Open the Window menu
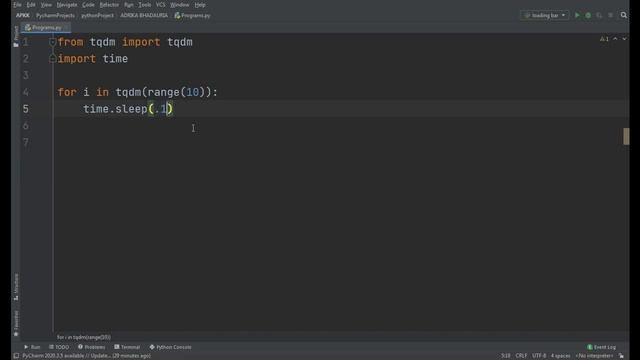Image resolution: width=640 pixels, height=360 pixels. 180,5
